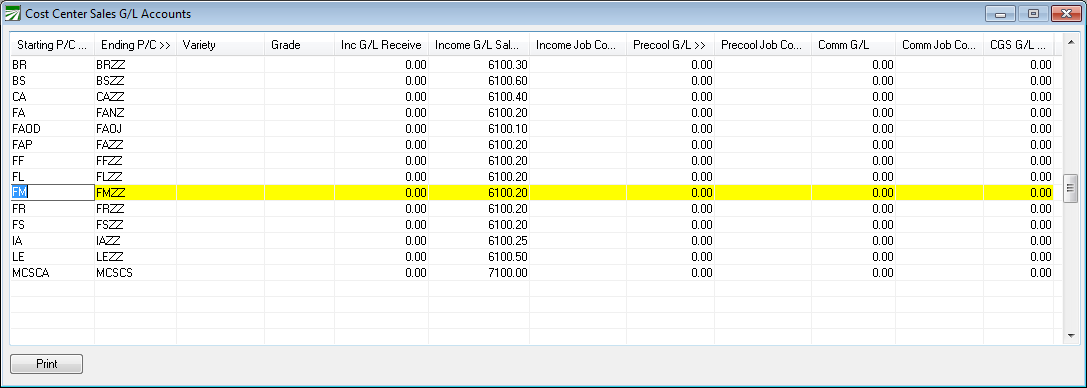1087x388 pixels.
Task: Click the FM starting P/C input field
Action: [52, 193]
